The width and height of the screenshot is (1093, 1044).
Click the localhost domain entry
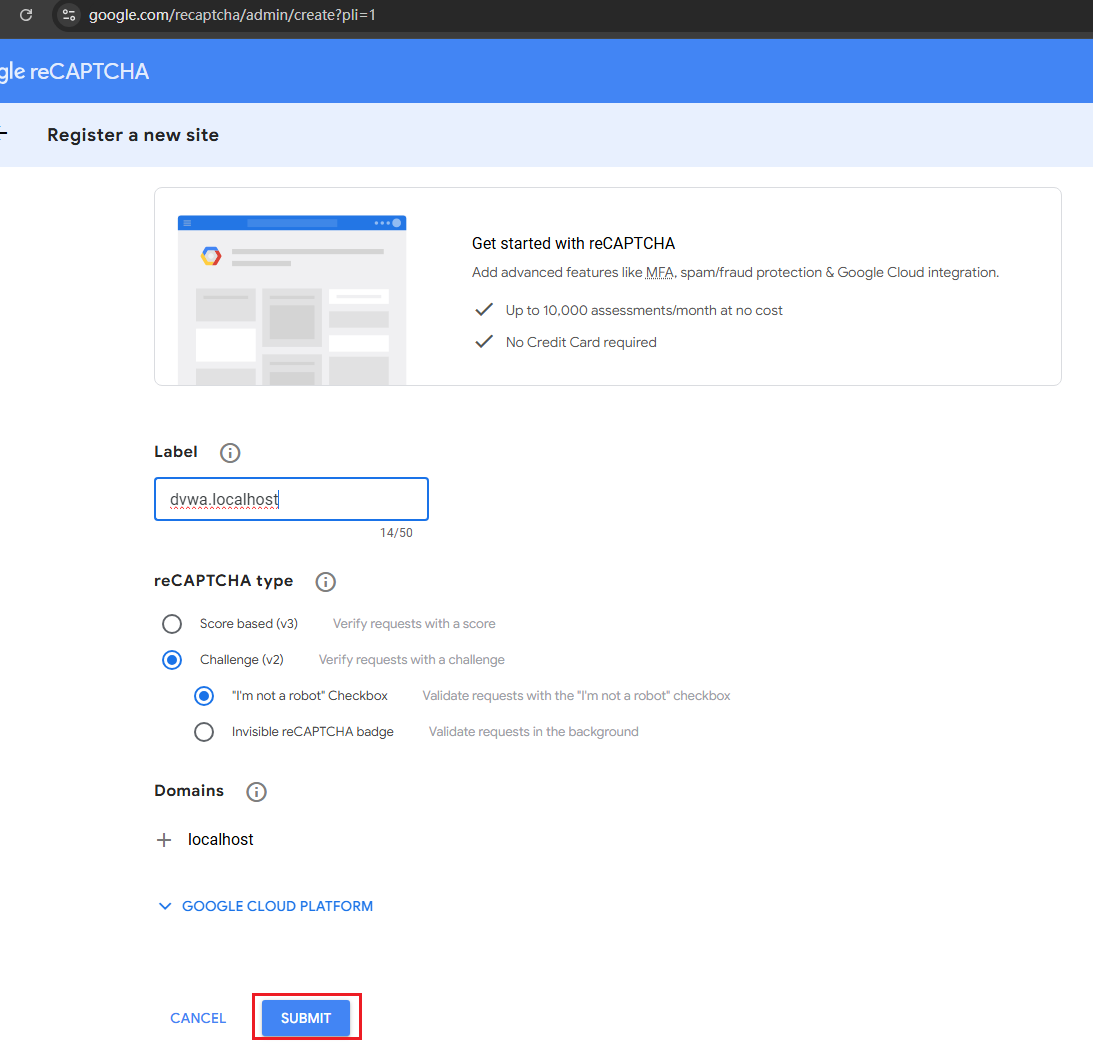[220, 839]
